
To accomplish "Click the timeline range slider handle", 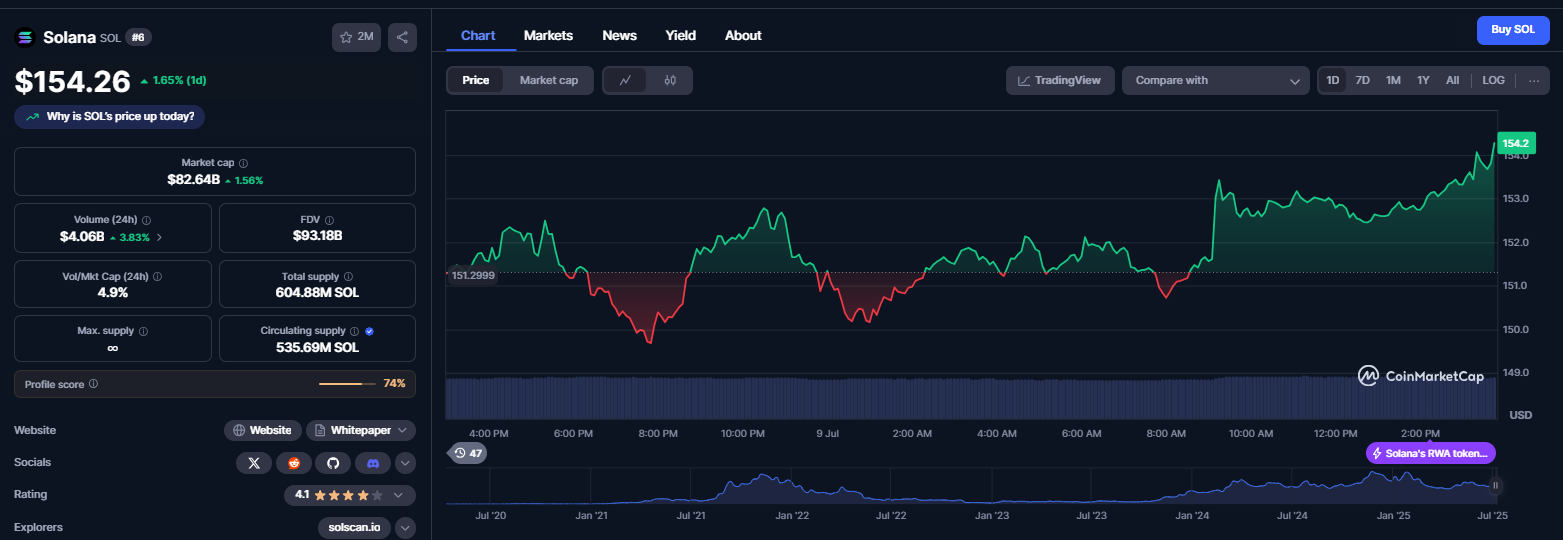I will 1496,485.
